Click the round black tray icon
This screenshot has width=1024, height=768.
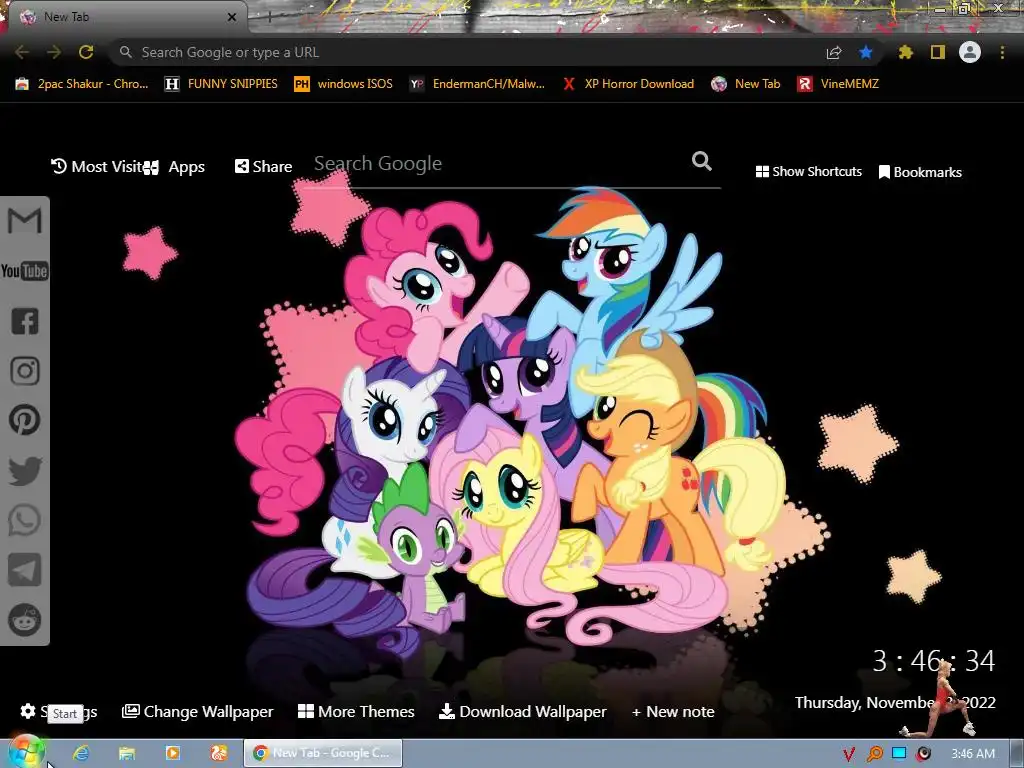click(x=923, y=754)
